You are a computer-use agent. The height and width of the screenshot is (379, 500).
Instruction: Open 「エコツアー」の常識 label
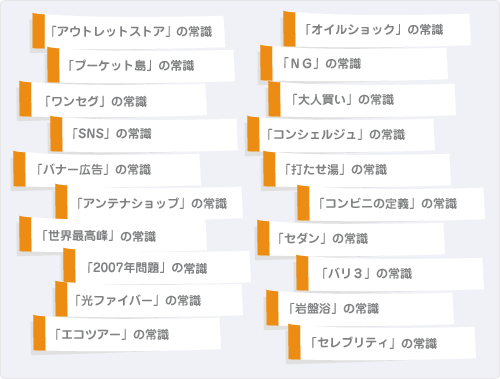[127, 333]
